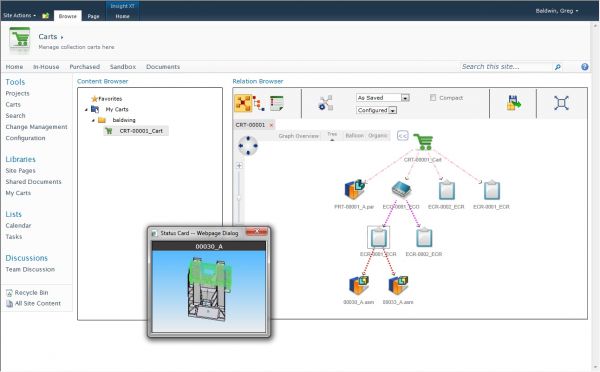Toggle the Compact checkbox
Image resolution: width=600 pixels, height=372 pixels.
click(x=433, y=98)
